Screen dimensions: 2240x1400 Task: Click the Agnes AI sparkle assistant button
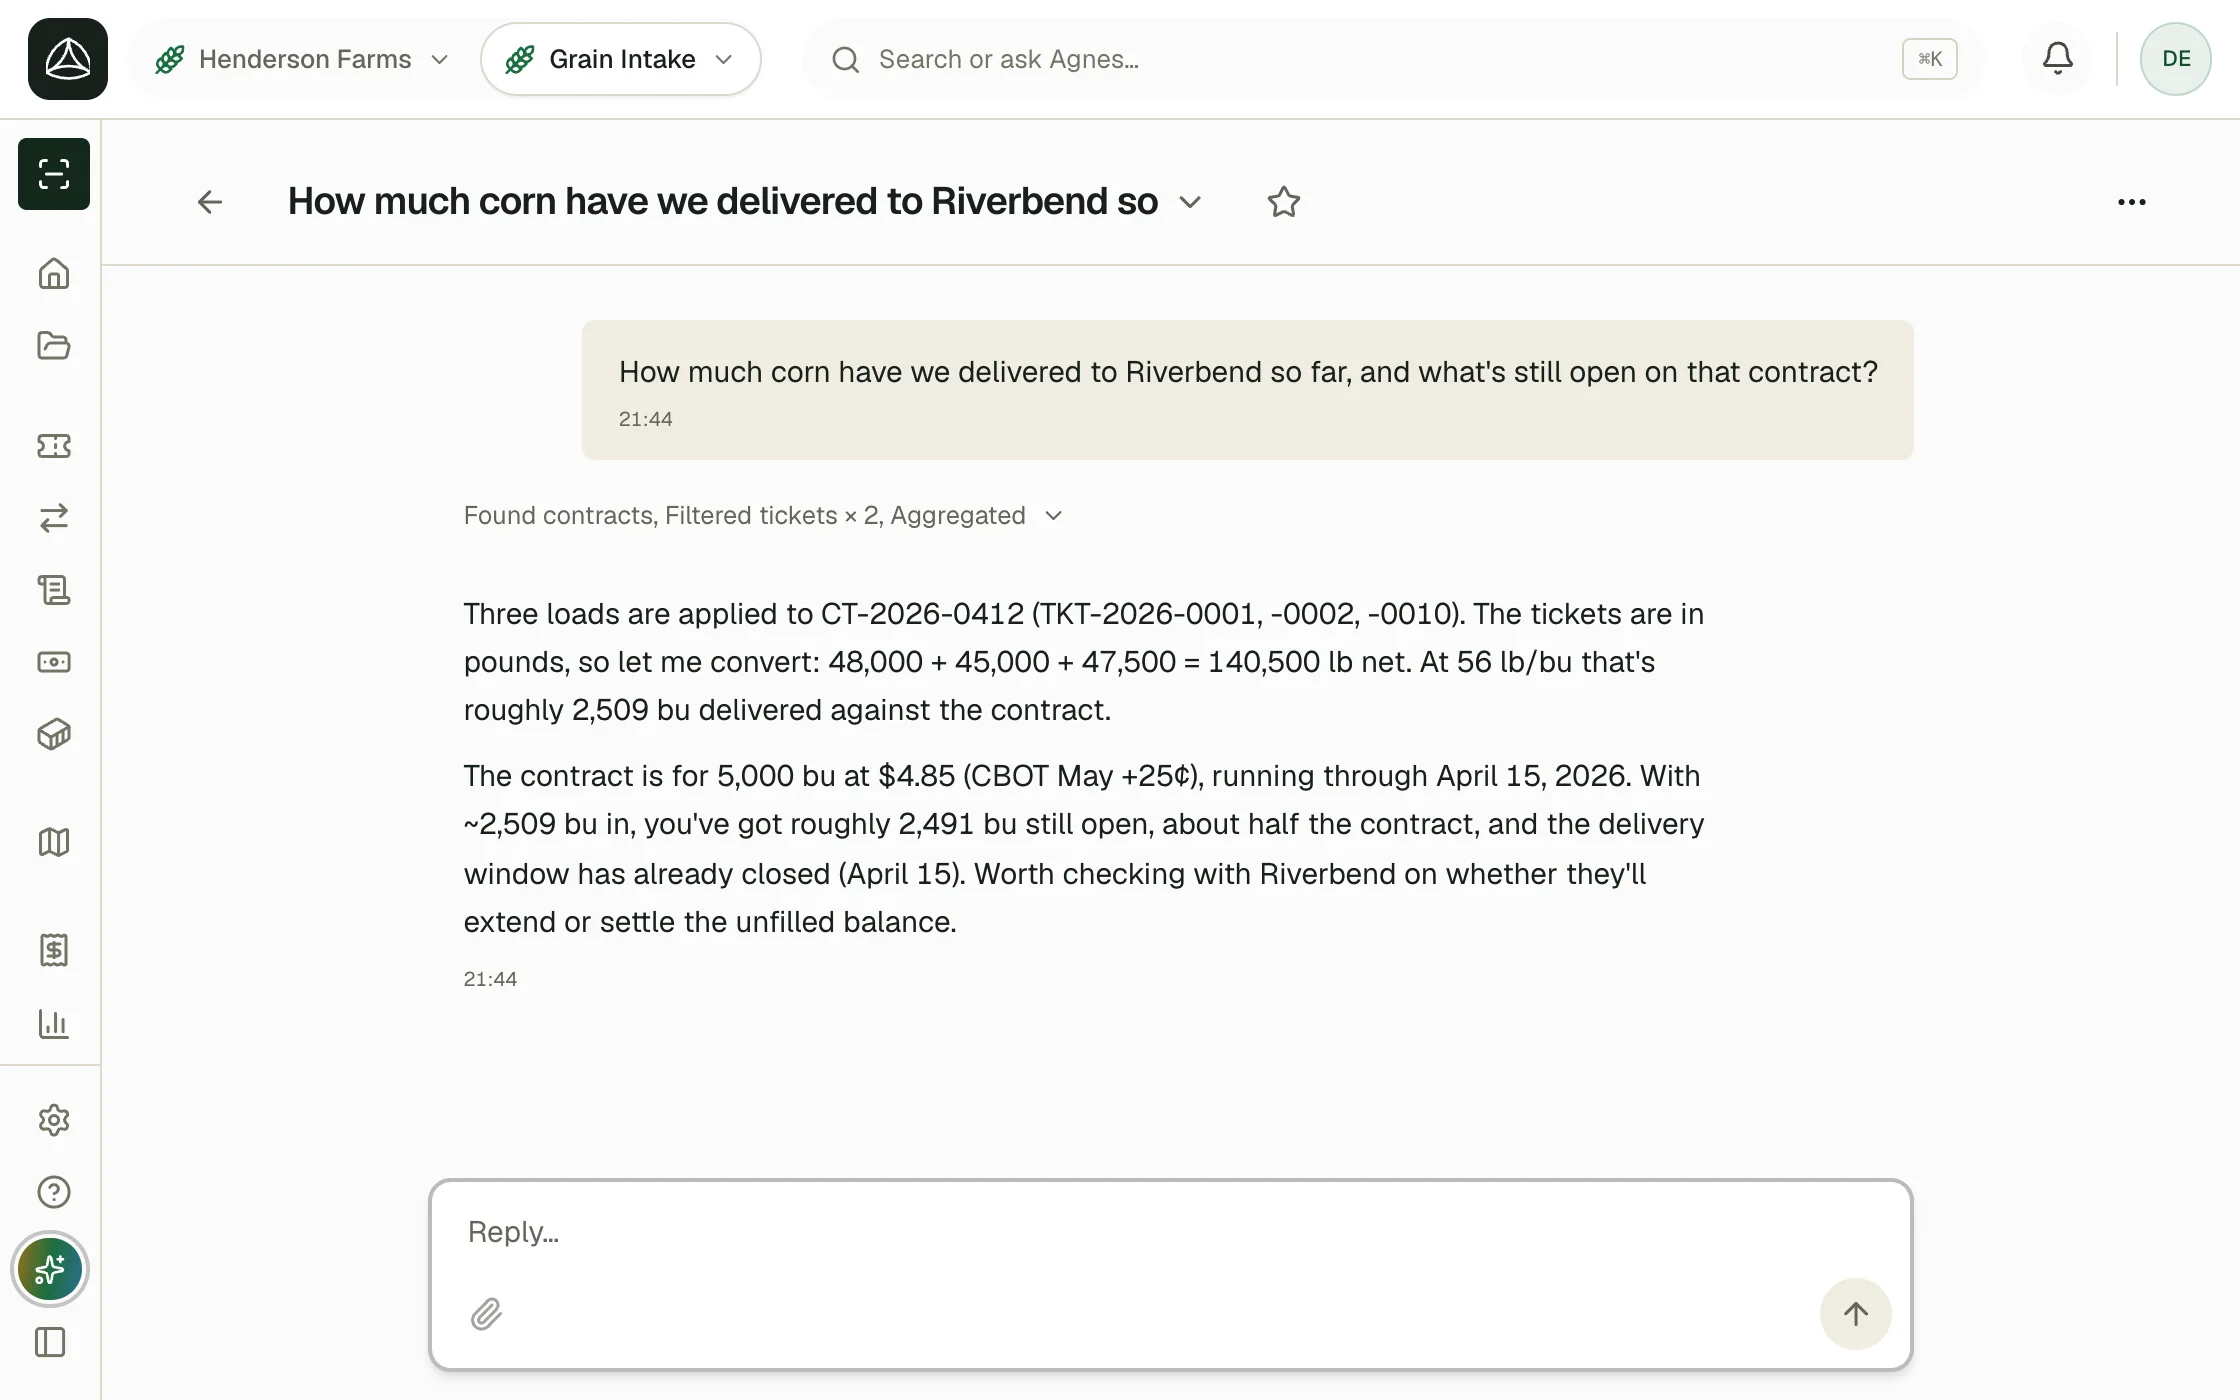tap(50, 1270)
